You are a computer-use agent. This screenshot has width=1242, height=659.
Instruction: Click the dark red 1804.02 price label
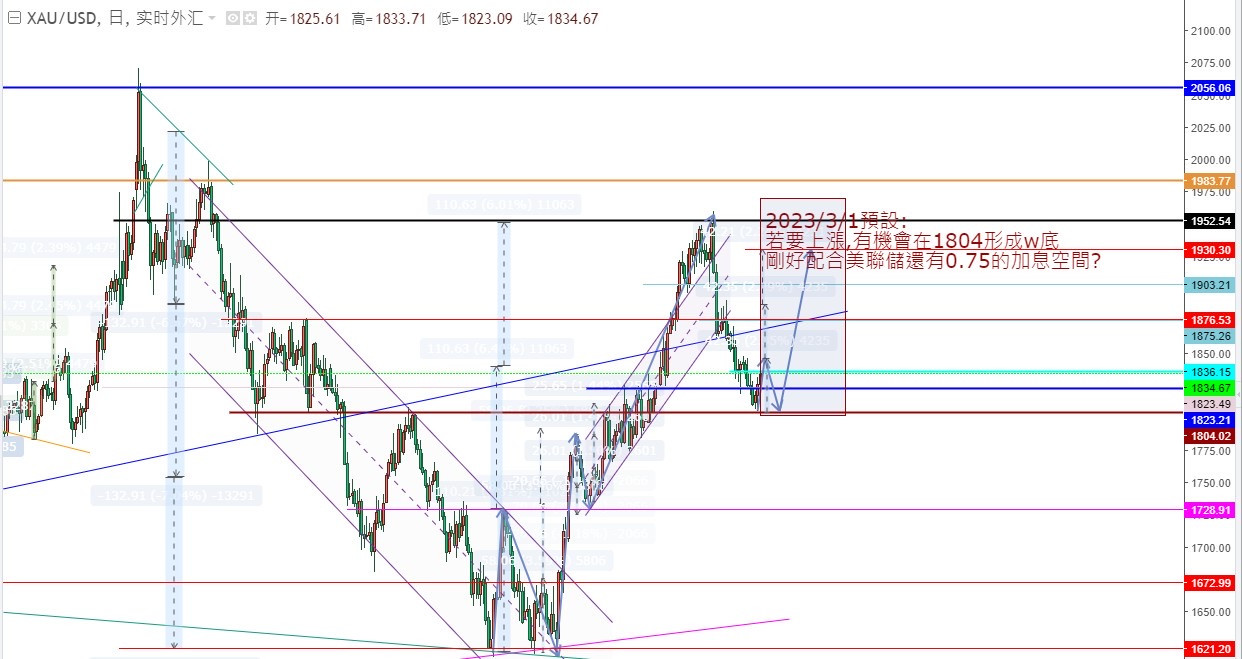click(1211, 436)
